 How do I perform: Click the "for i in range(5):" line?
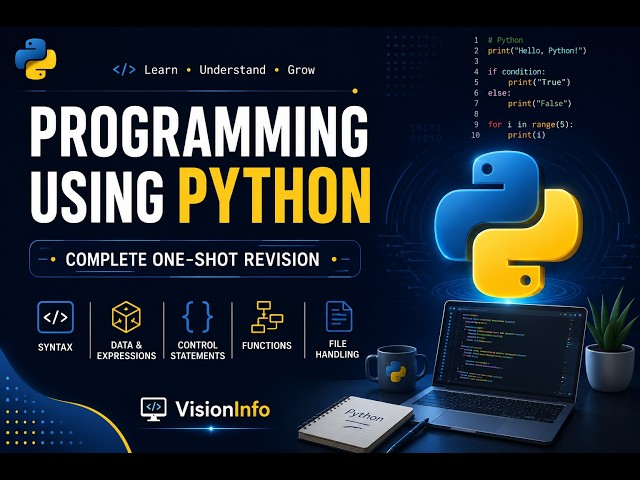(531, 124)
